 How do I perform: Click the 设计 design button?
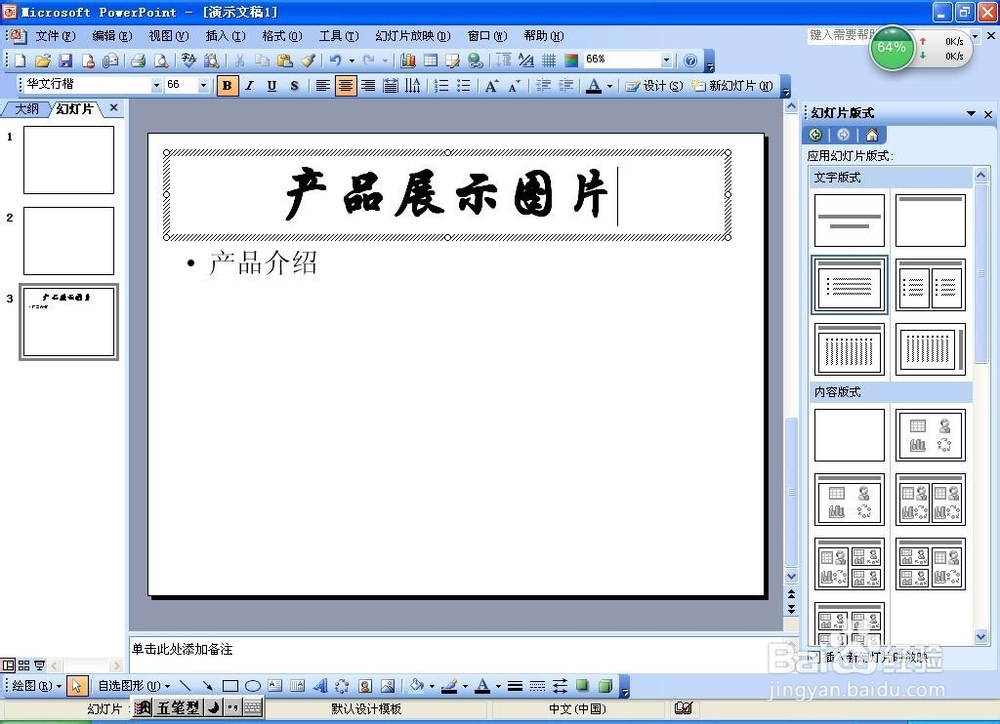tap(655, 85)
